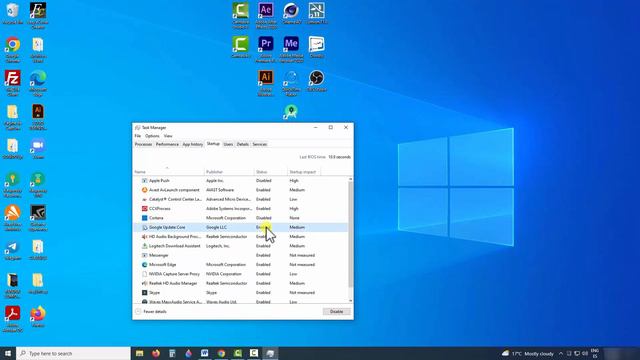Image resolution: width=640 pixels, height=360 pixels.
Task: Sort by Startup impact column header
Action: (304, 172)
